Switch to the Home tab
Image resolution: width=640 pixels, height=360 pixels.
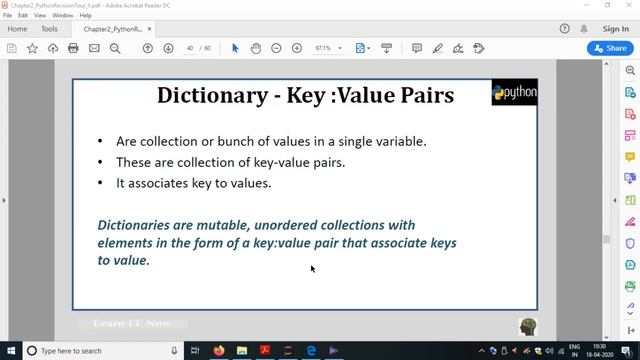point(17,29)
